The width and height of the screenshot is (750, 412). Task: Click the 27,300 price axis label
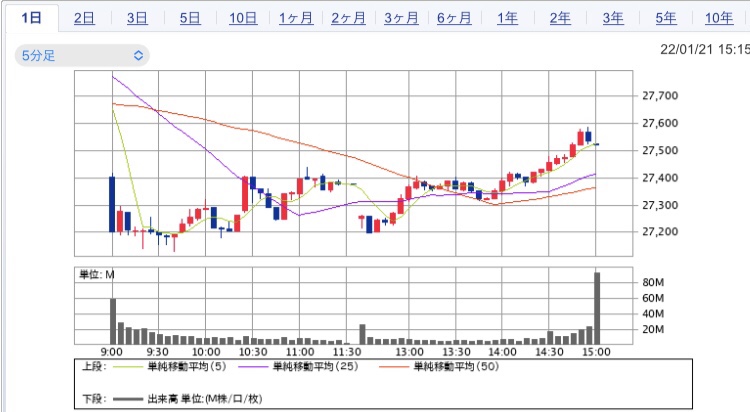pyautogui.click(x=660, y=205)
